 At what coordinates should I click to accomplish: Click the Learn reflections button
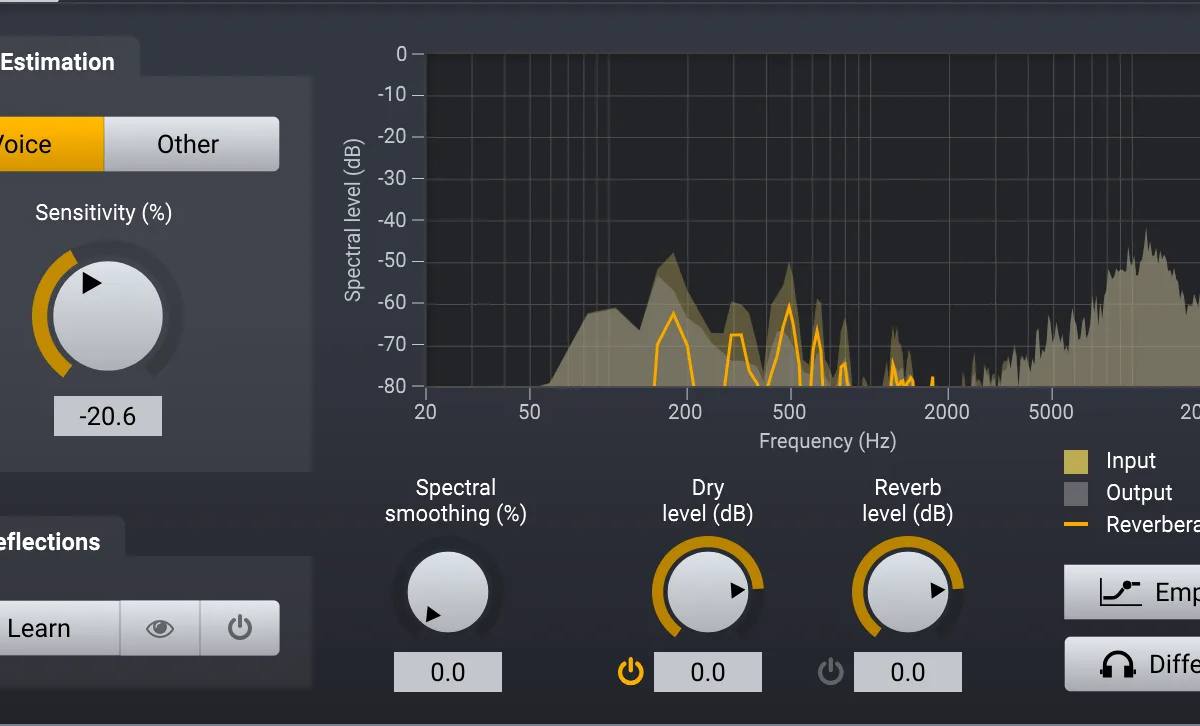tap(58, 628)
